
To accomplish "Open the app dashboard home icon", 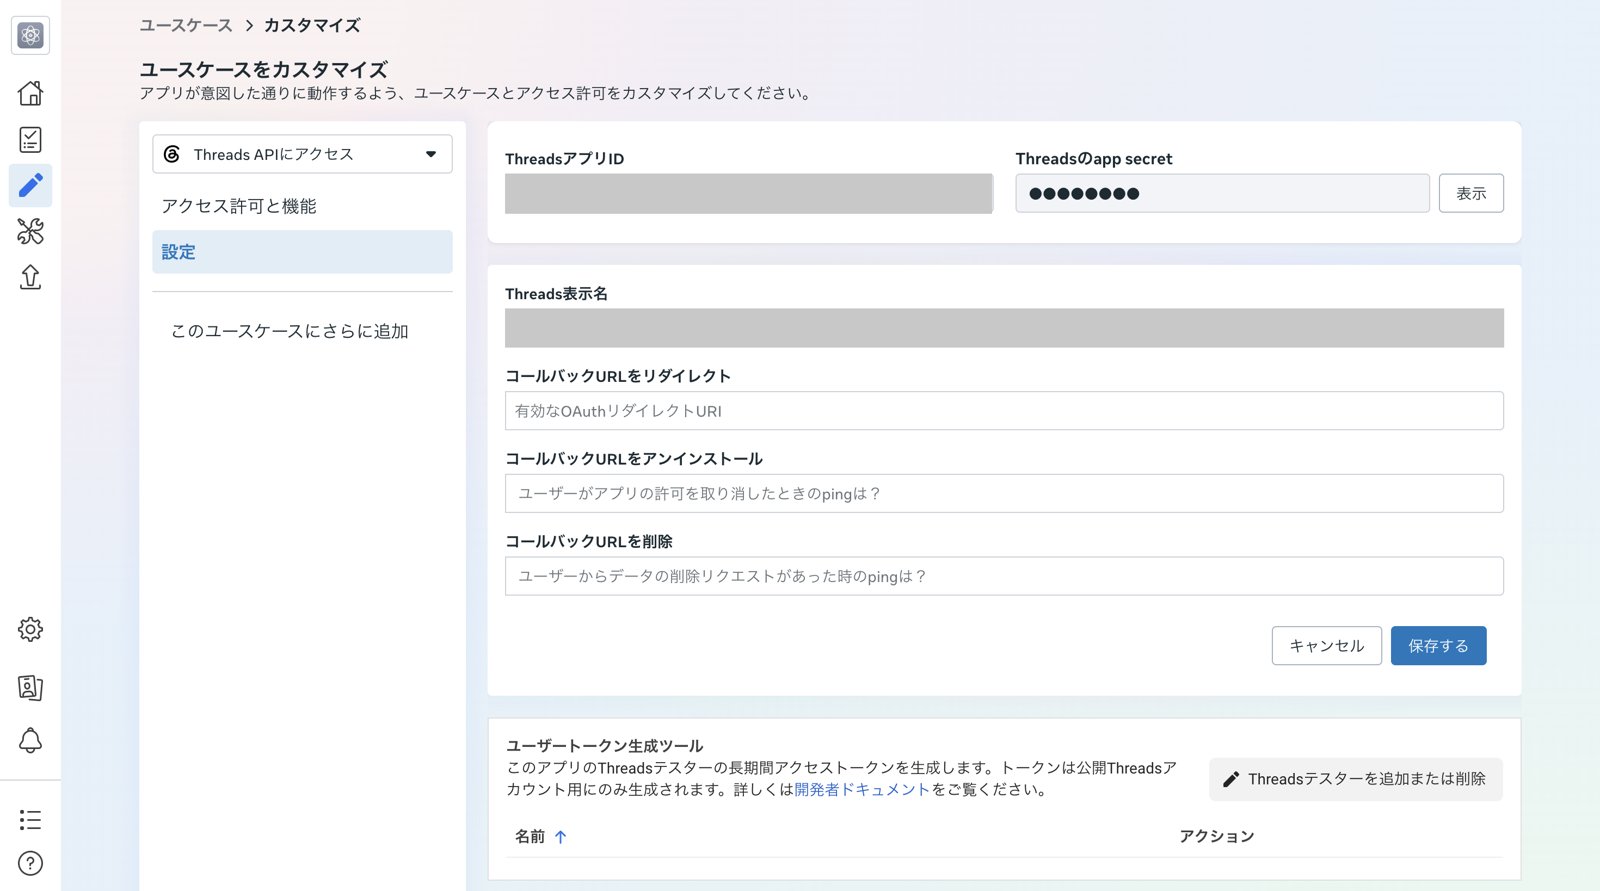I will [x=30, y=93].
